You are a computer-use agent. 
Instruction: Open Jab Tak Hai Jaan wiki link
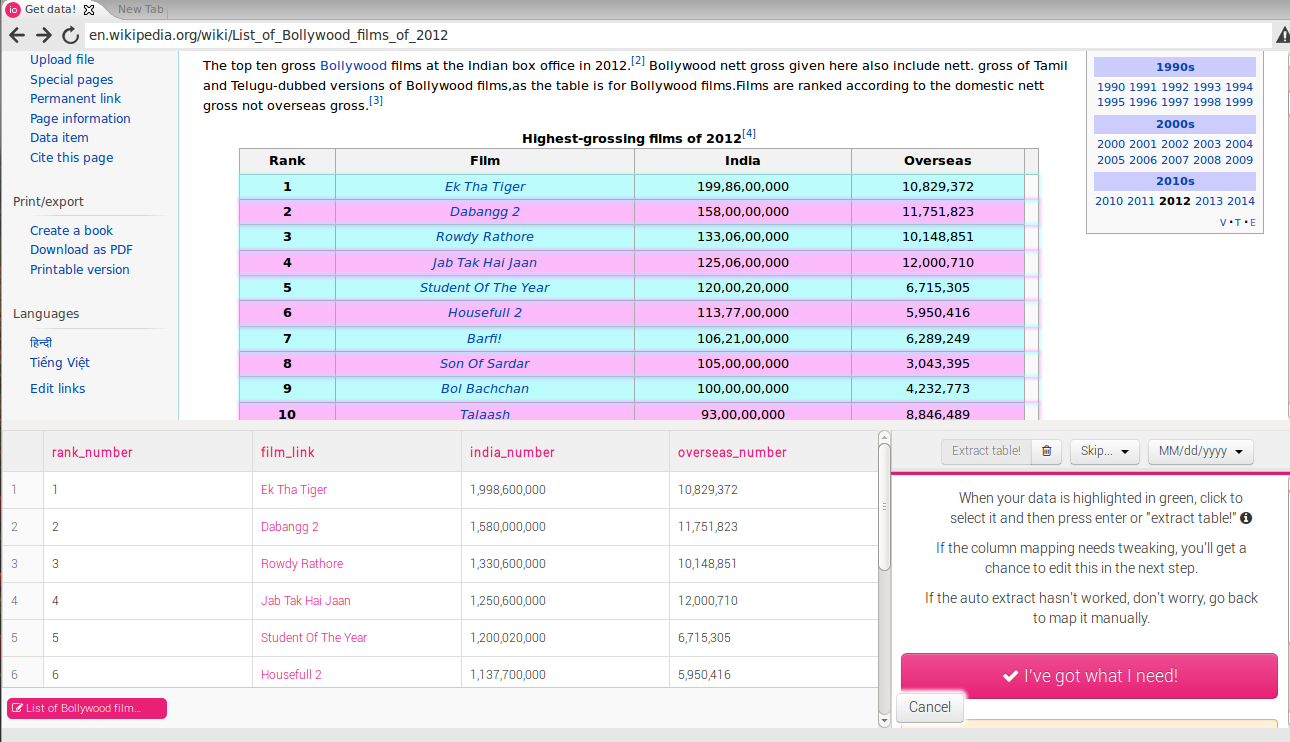(x=485, y=262)
